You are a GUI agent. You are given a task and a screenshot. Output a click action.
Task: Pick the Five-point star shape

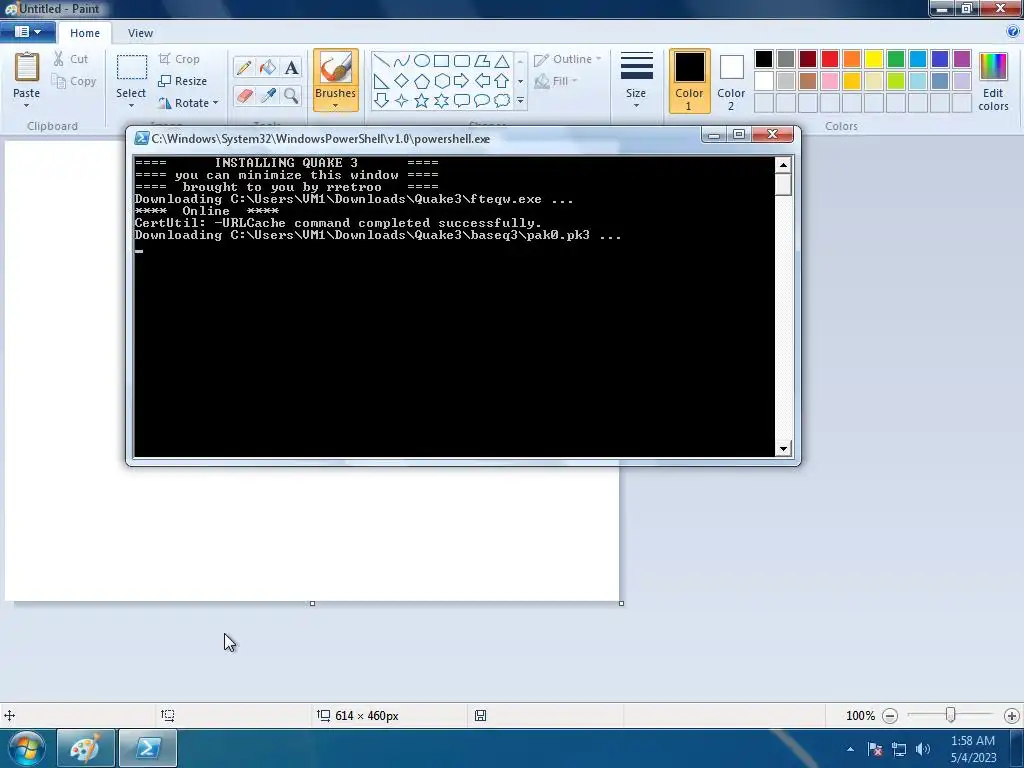click(422, 101)
